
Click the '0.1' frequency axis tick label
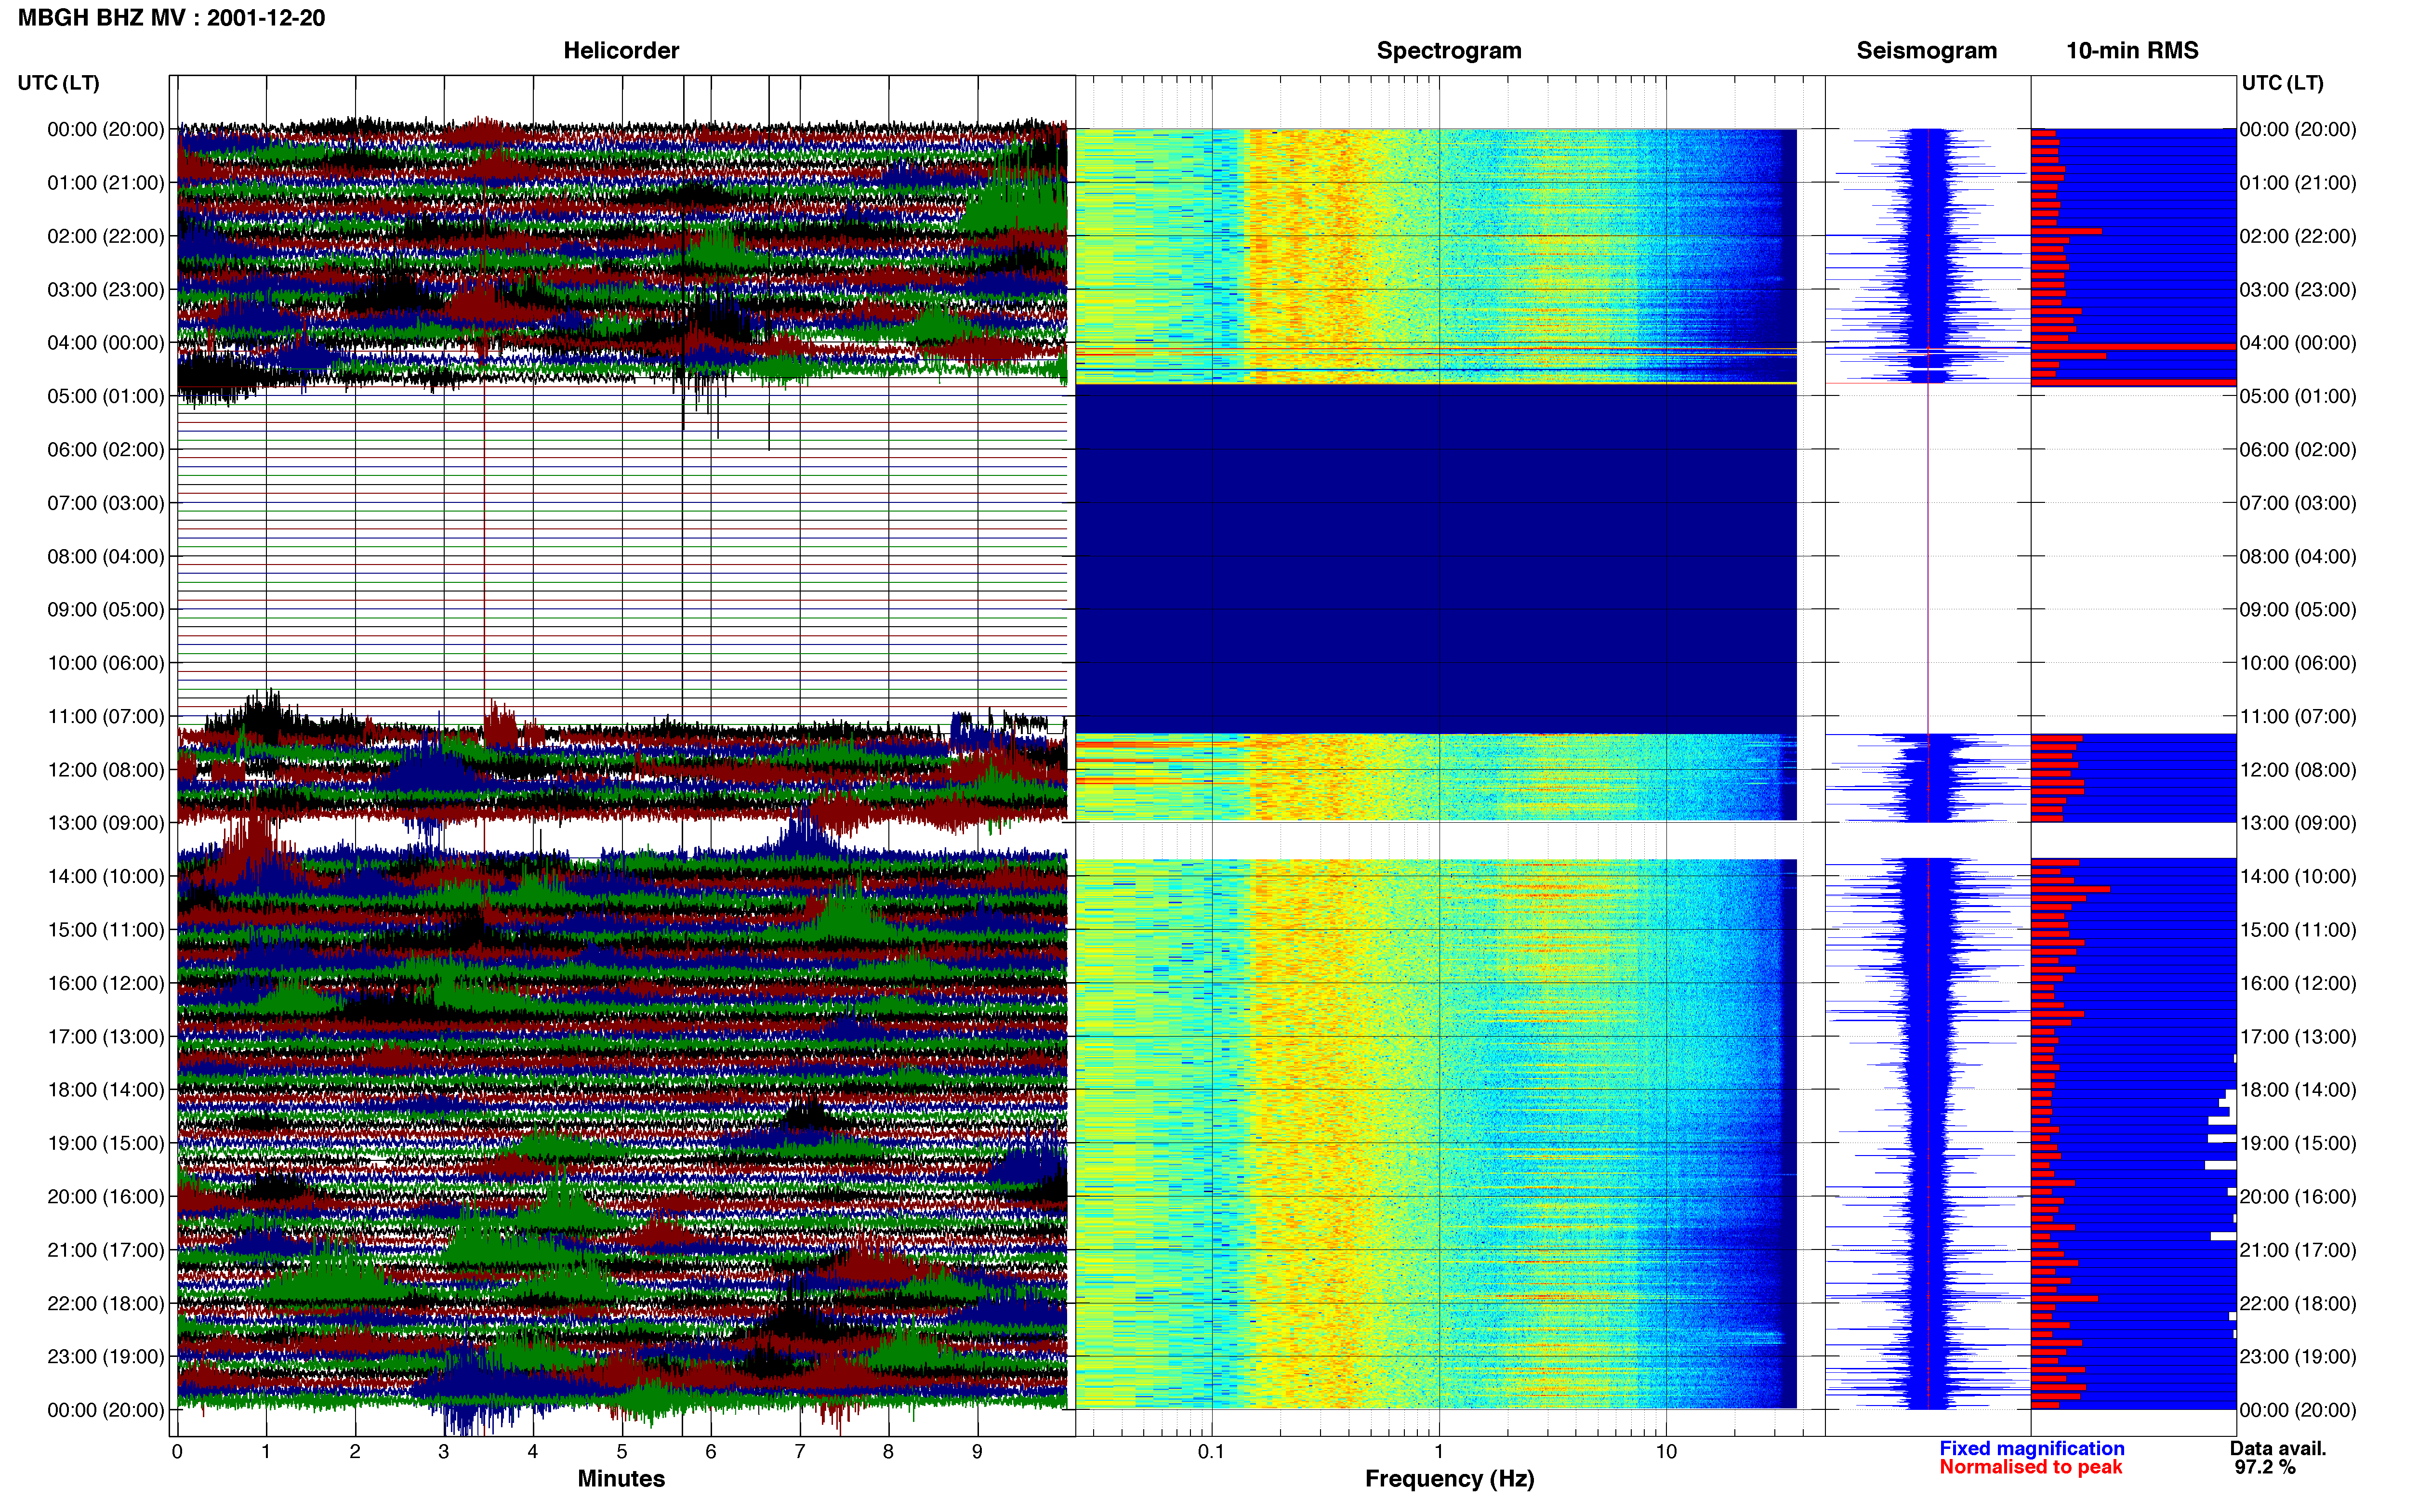(1211, 1451)
